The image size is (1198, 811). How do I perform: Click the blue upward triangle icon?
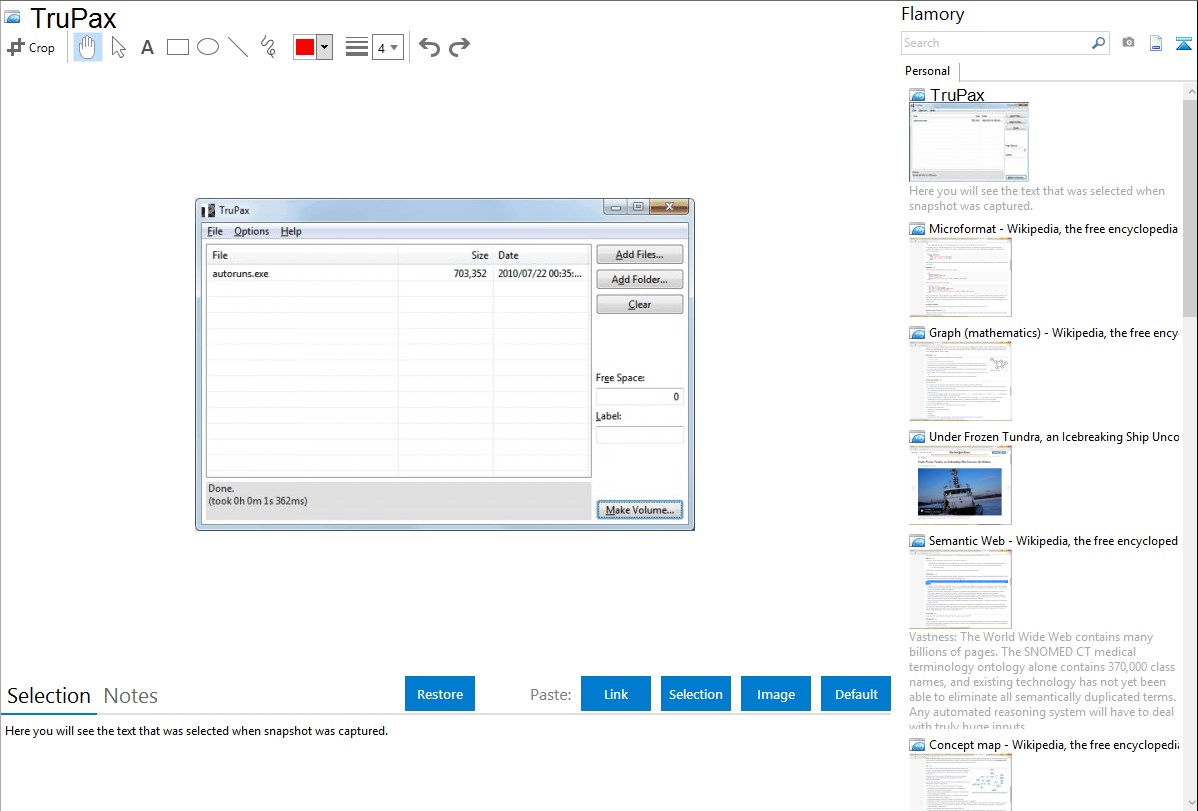(1183, 43)
